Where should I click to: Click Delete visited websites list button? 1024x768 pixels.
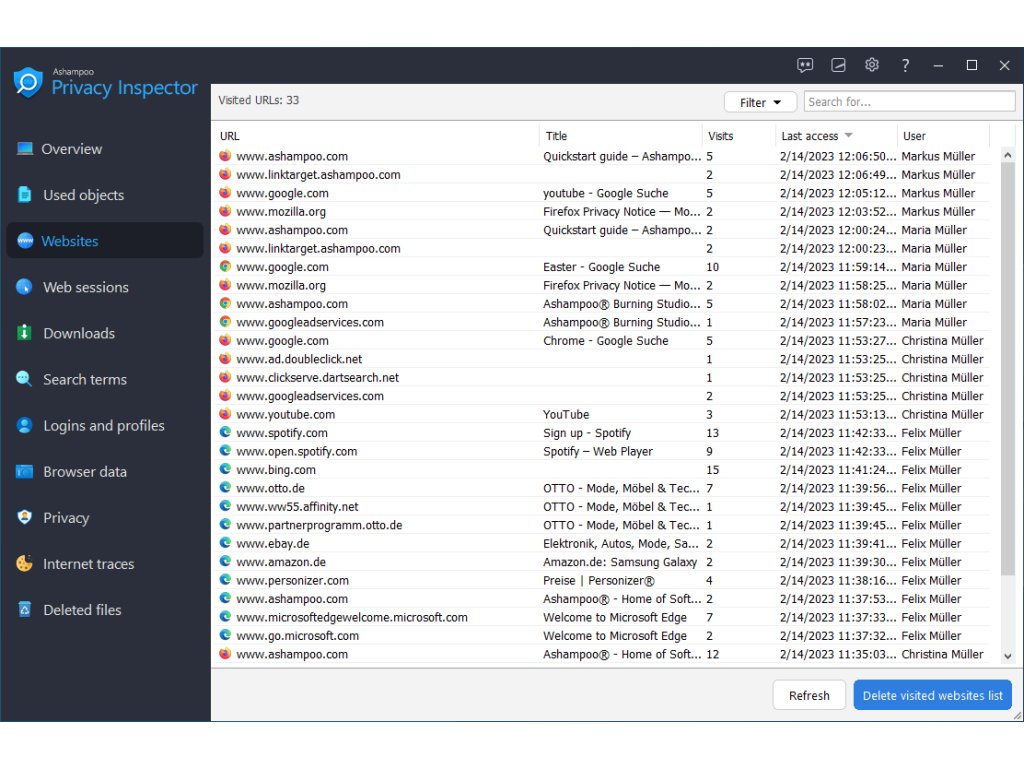[932, 696]
